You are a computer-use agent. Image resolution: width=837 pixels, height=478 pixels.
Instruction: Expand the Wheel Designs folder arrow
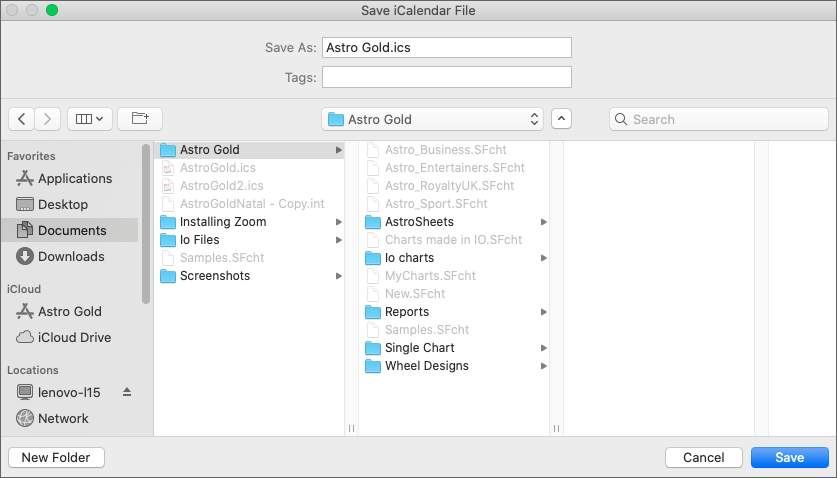click(x=543, y=366)
